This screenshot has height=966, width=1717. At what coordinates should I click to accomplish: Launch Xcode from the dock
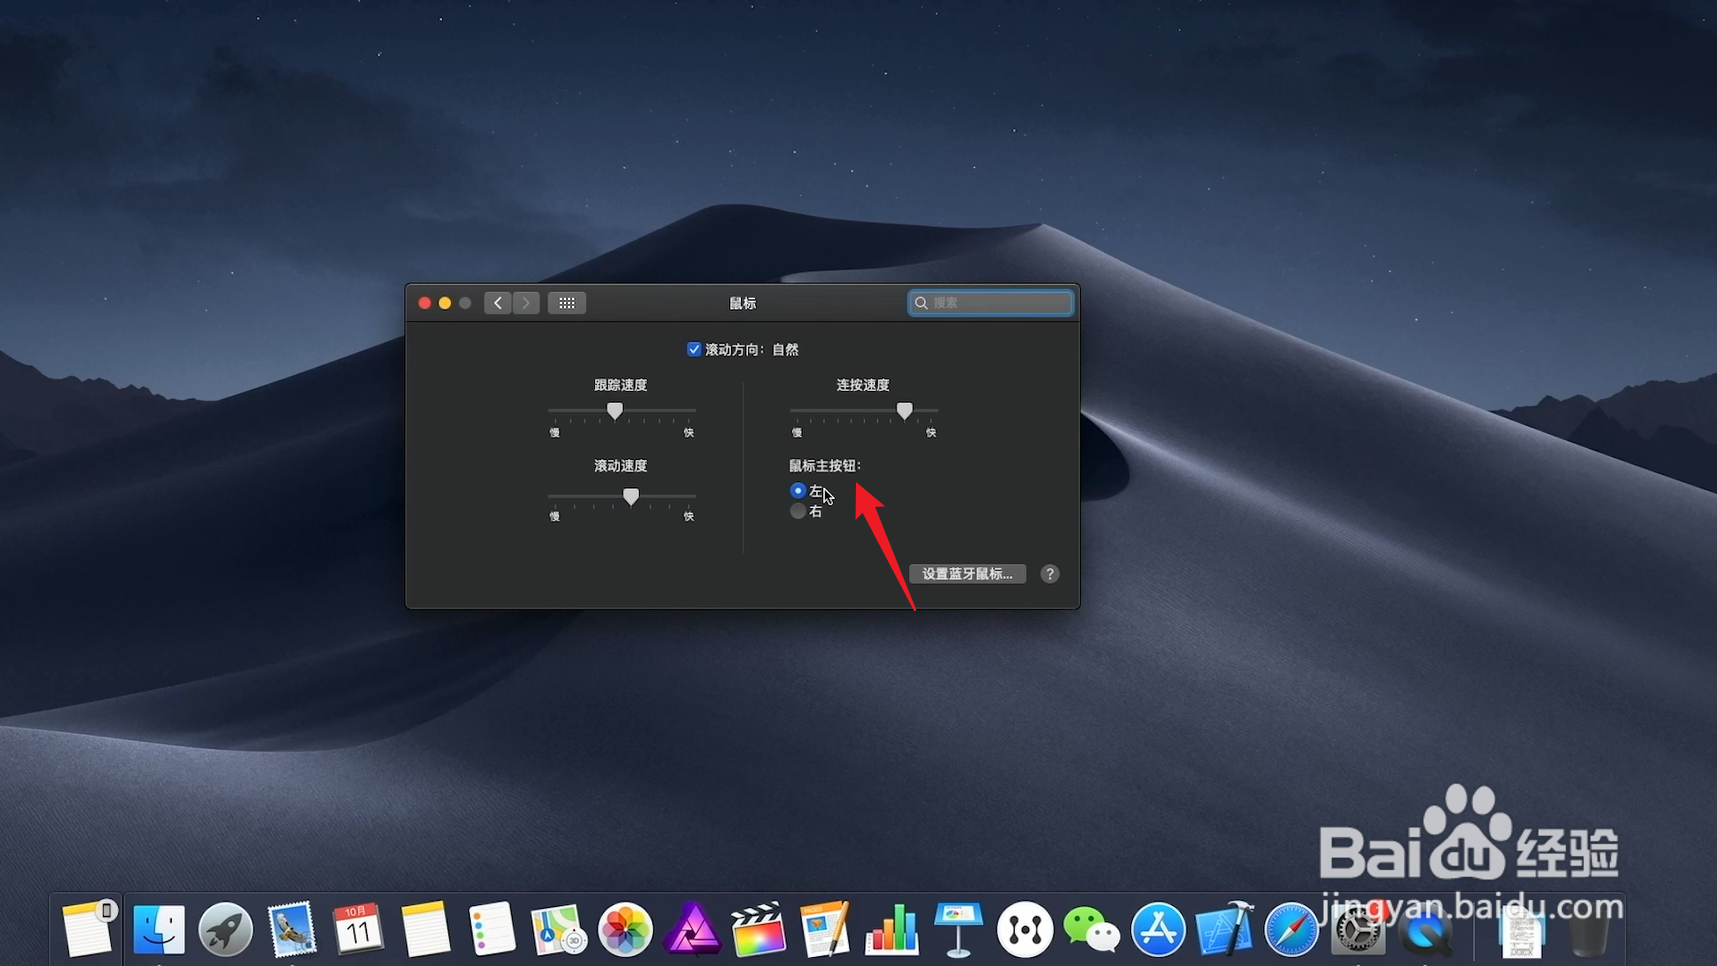tap(1225, 929)
